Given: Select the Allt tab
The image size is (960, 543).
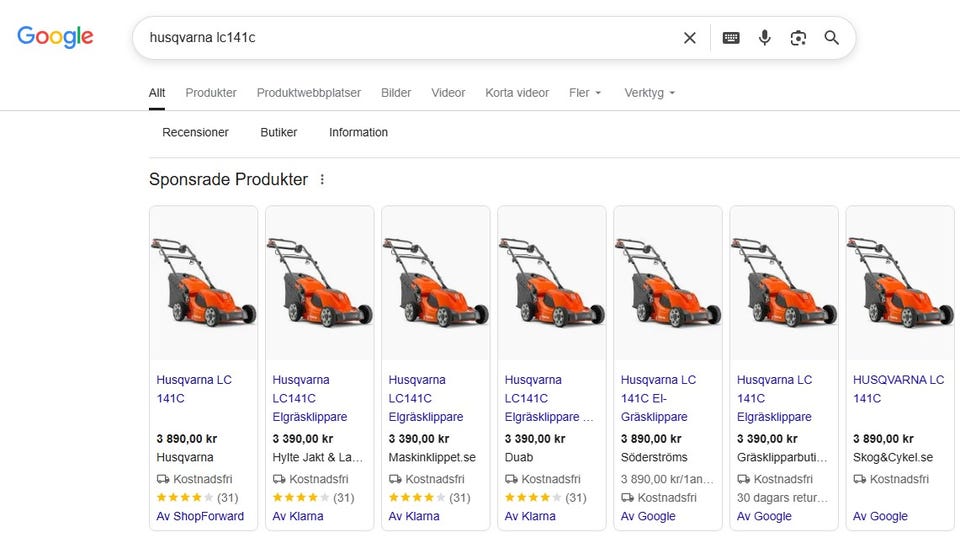Looking at the screenshot, I should (x=157, y=93).
